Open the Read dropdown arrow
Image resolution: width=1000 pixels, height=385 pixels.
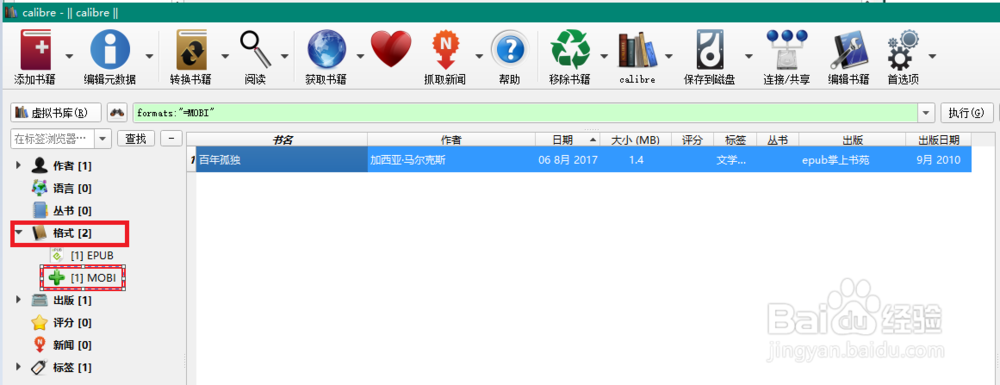pos(284,56)
